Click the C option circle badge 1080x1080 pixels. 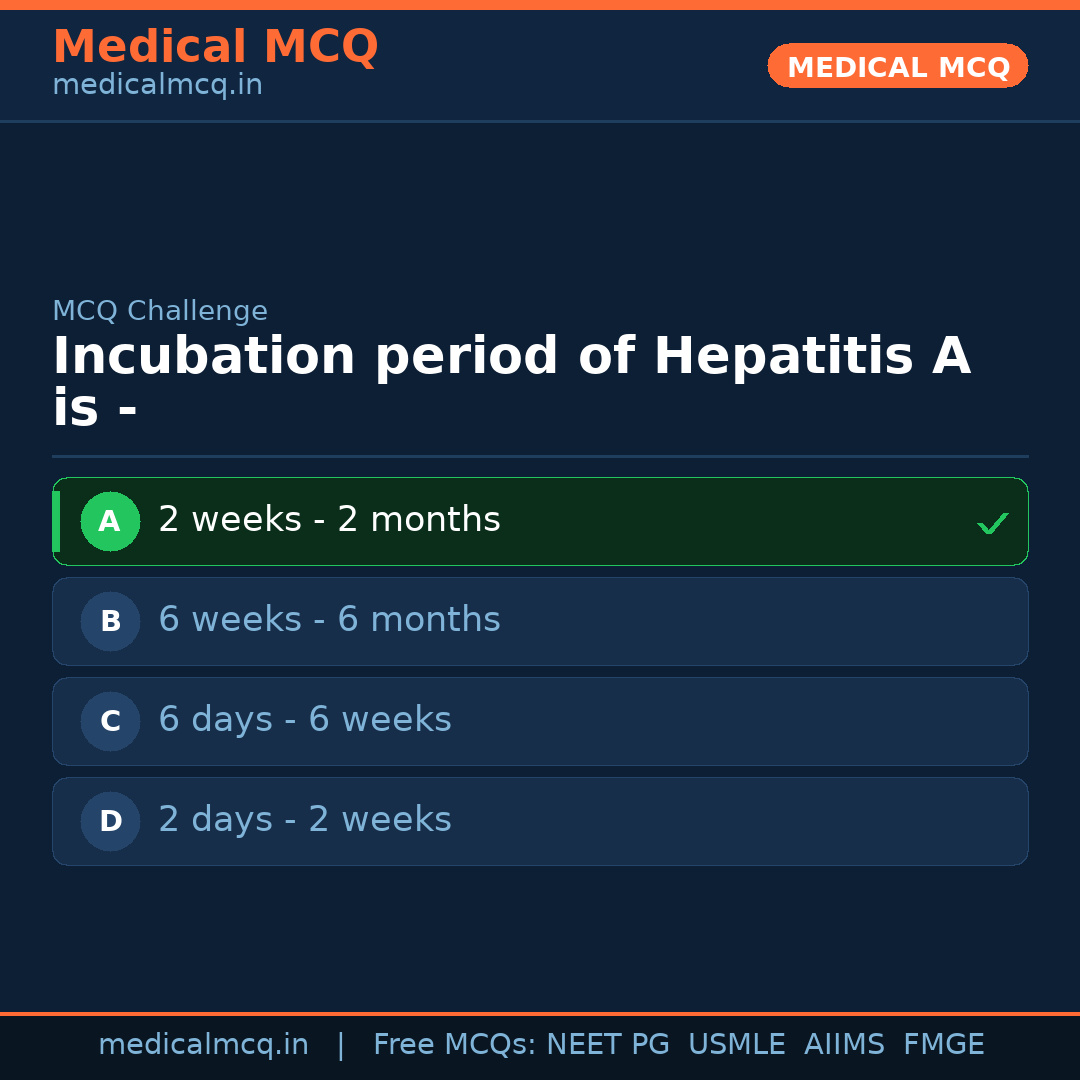tap(110, 721)
